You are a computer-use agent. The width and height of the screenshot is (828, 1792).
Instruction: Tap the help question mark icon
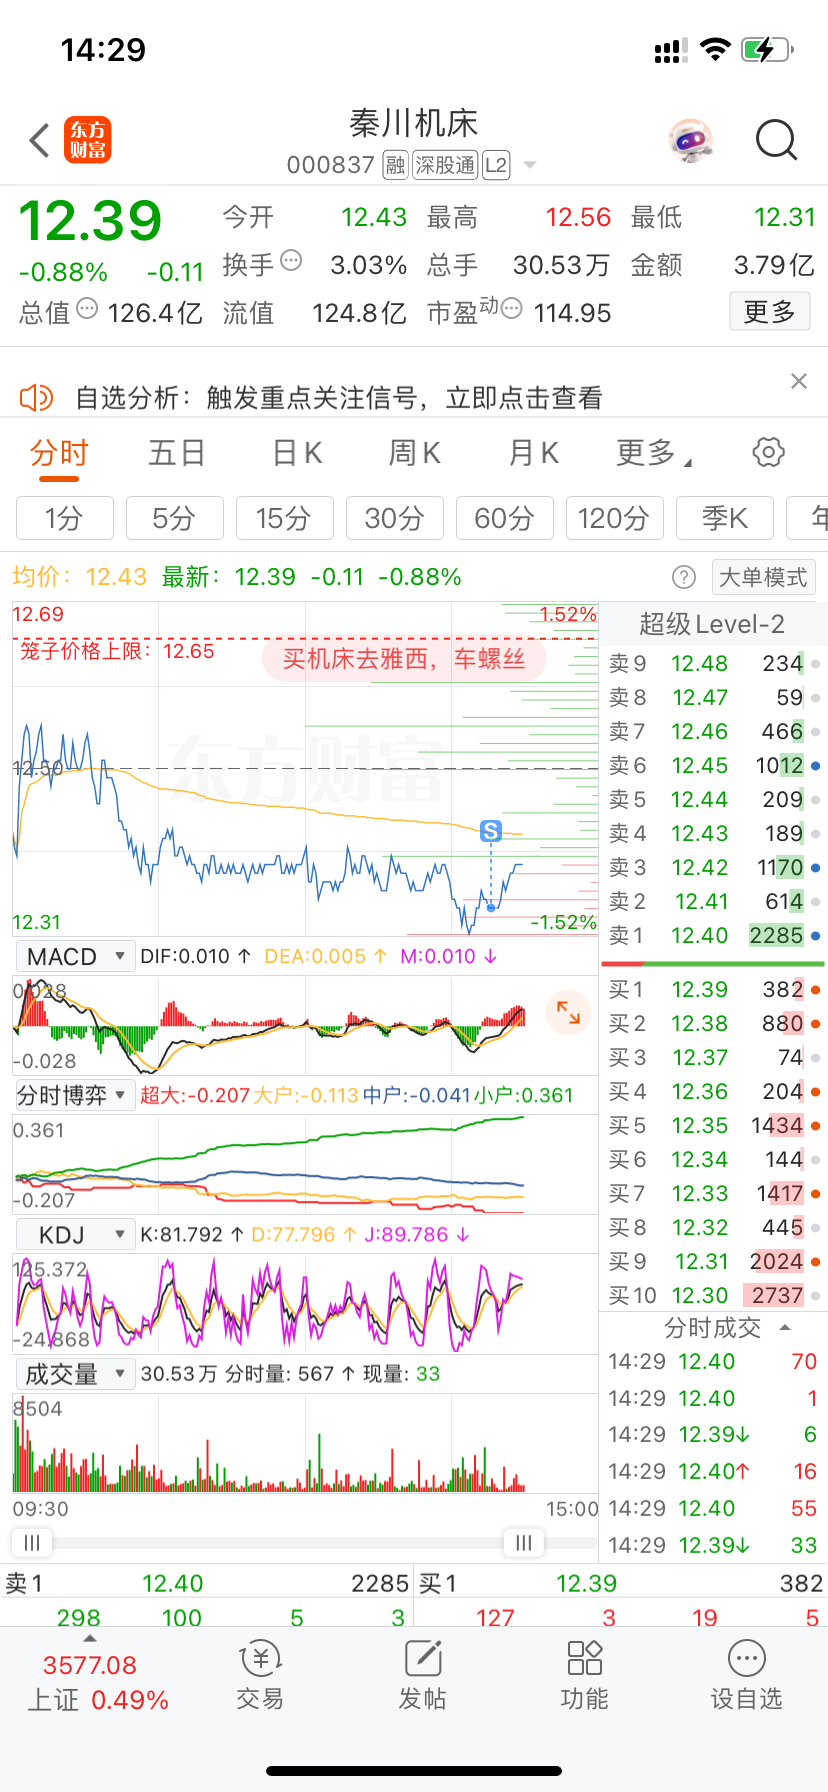(684, 577)
